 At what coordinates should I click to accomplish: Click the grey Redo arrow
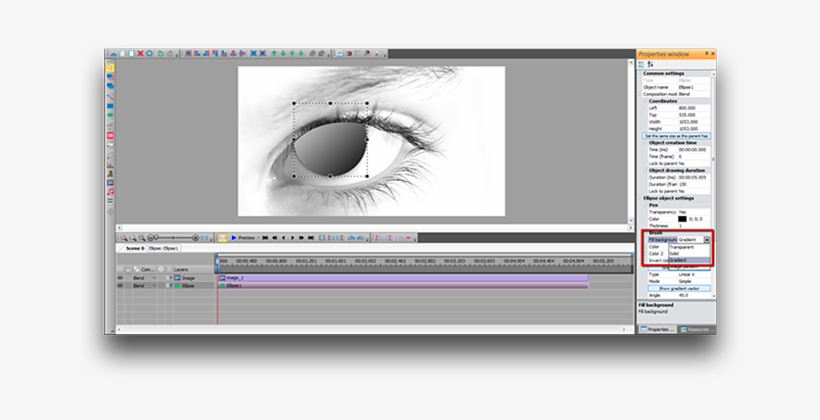click(169, 53)
